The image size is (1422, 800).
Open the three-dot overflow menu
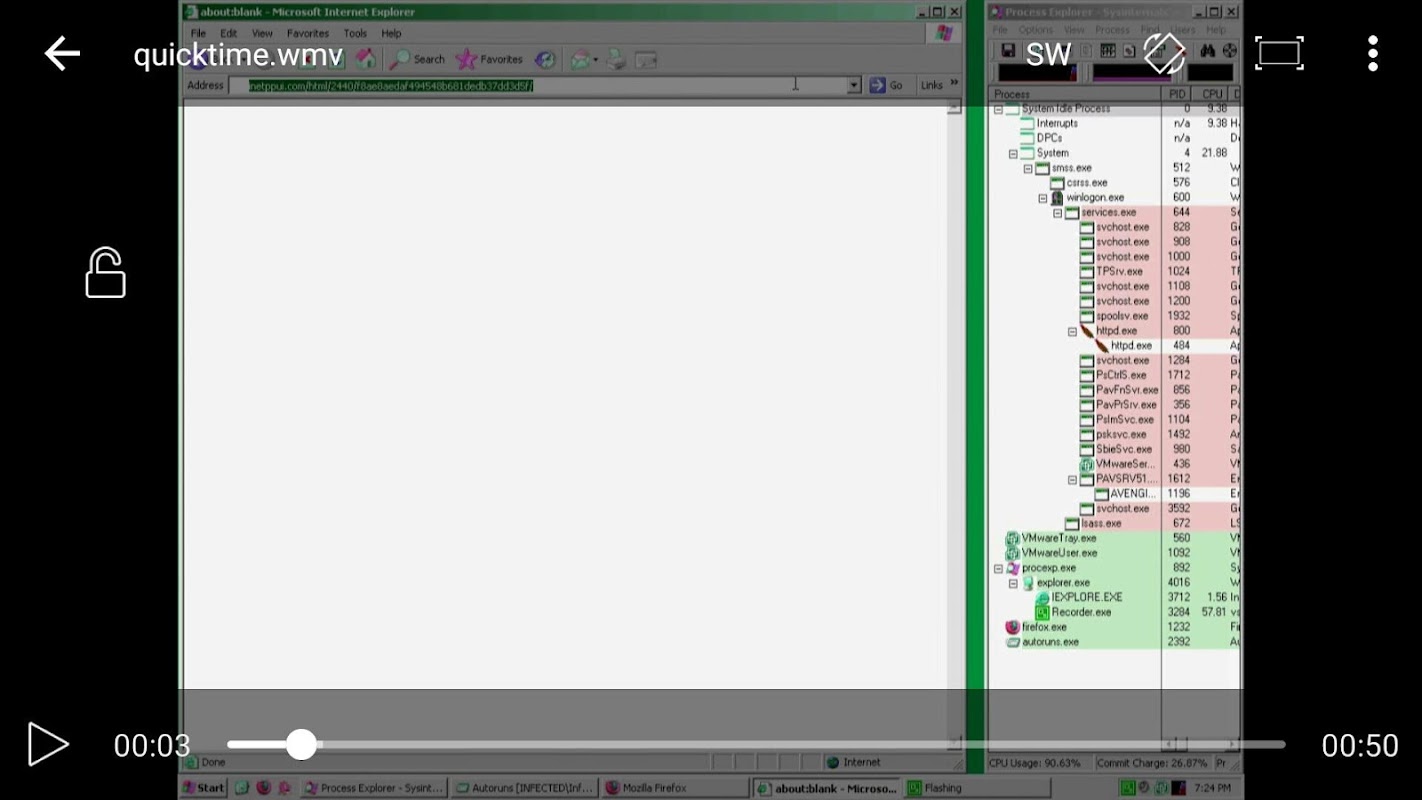[1373, 54]
